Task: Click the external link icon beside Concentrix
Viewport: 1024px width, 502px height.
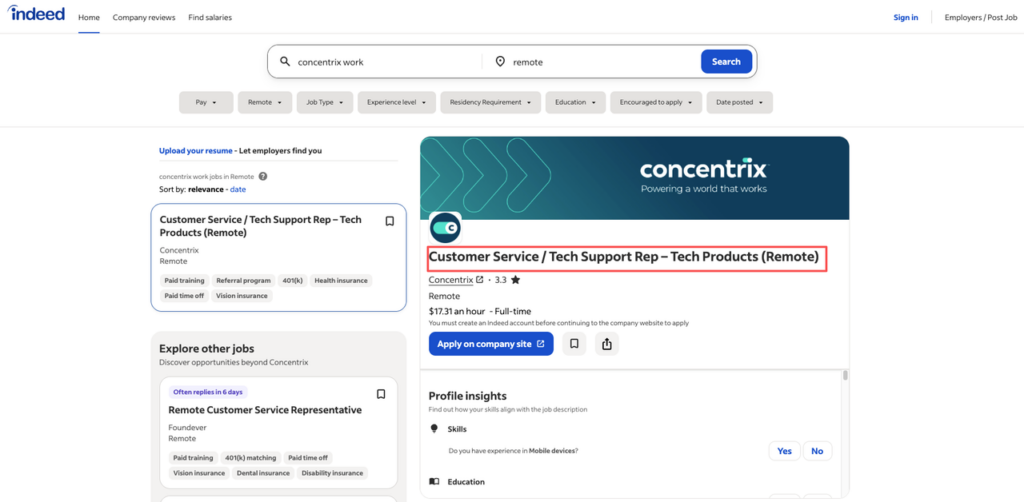Action: pyautogui.click(x=480, y=279)
